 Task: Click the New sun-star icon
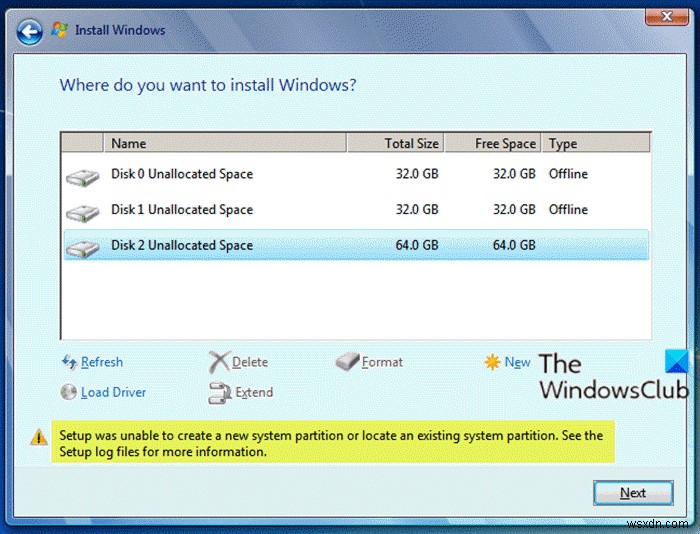click(492, 362)
